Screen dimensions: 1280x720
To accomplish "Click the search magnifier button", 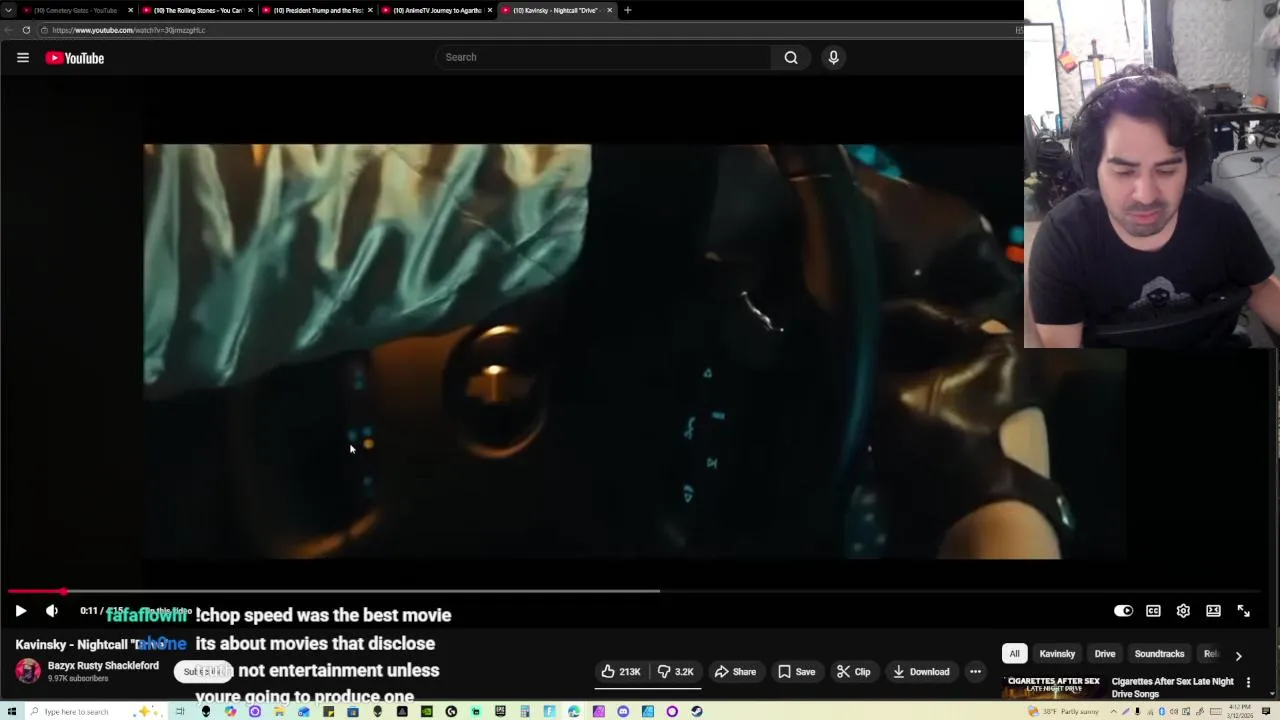I will tap(791, 57).
